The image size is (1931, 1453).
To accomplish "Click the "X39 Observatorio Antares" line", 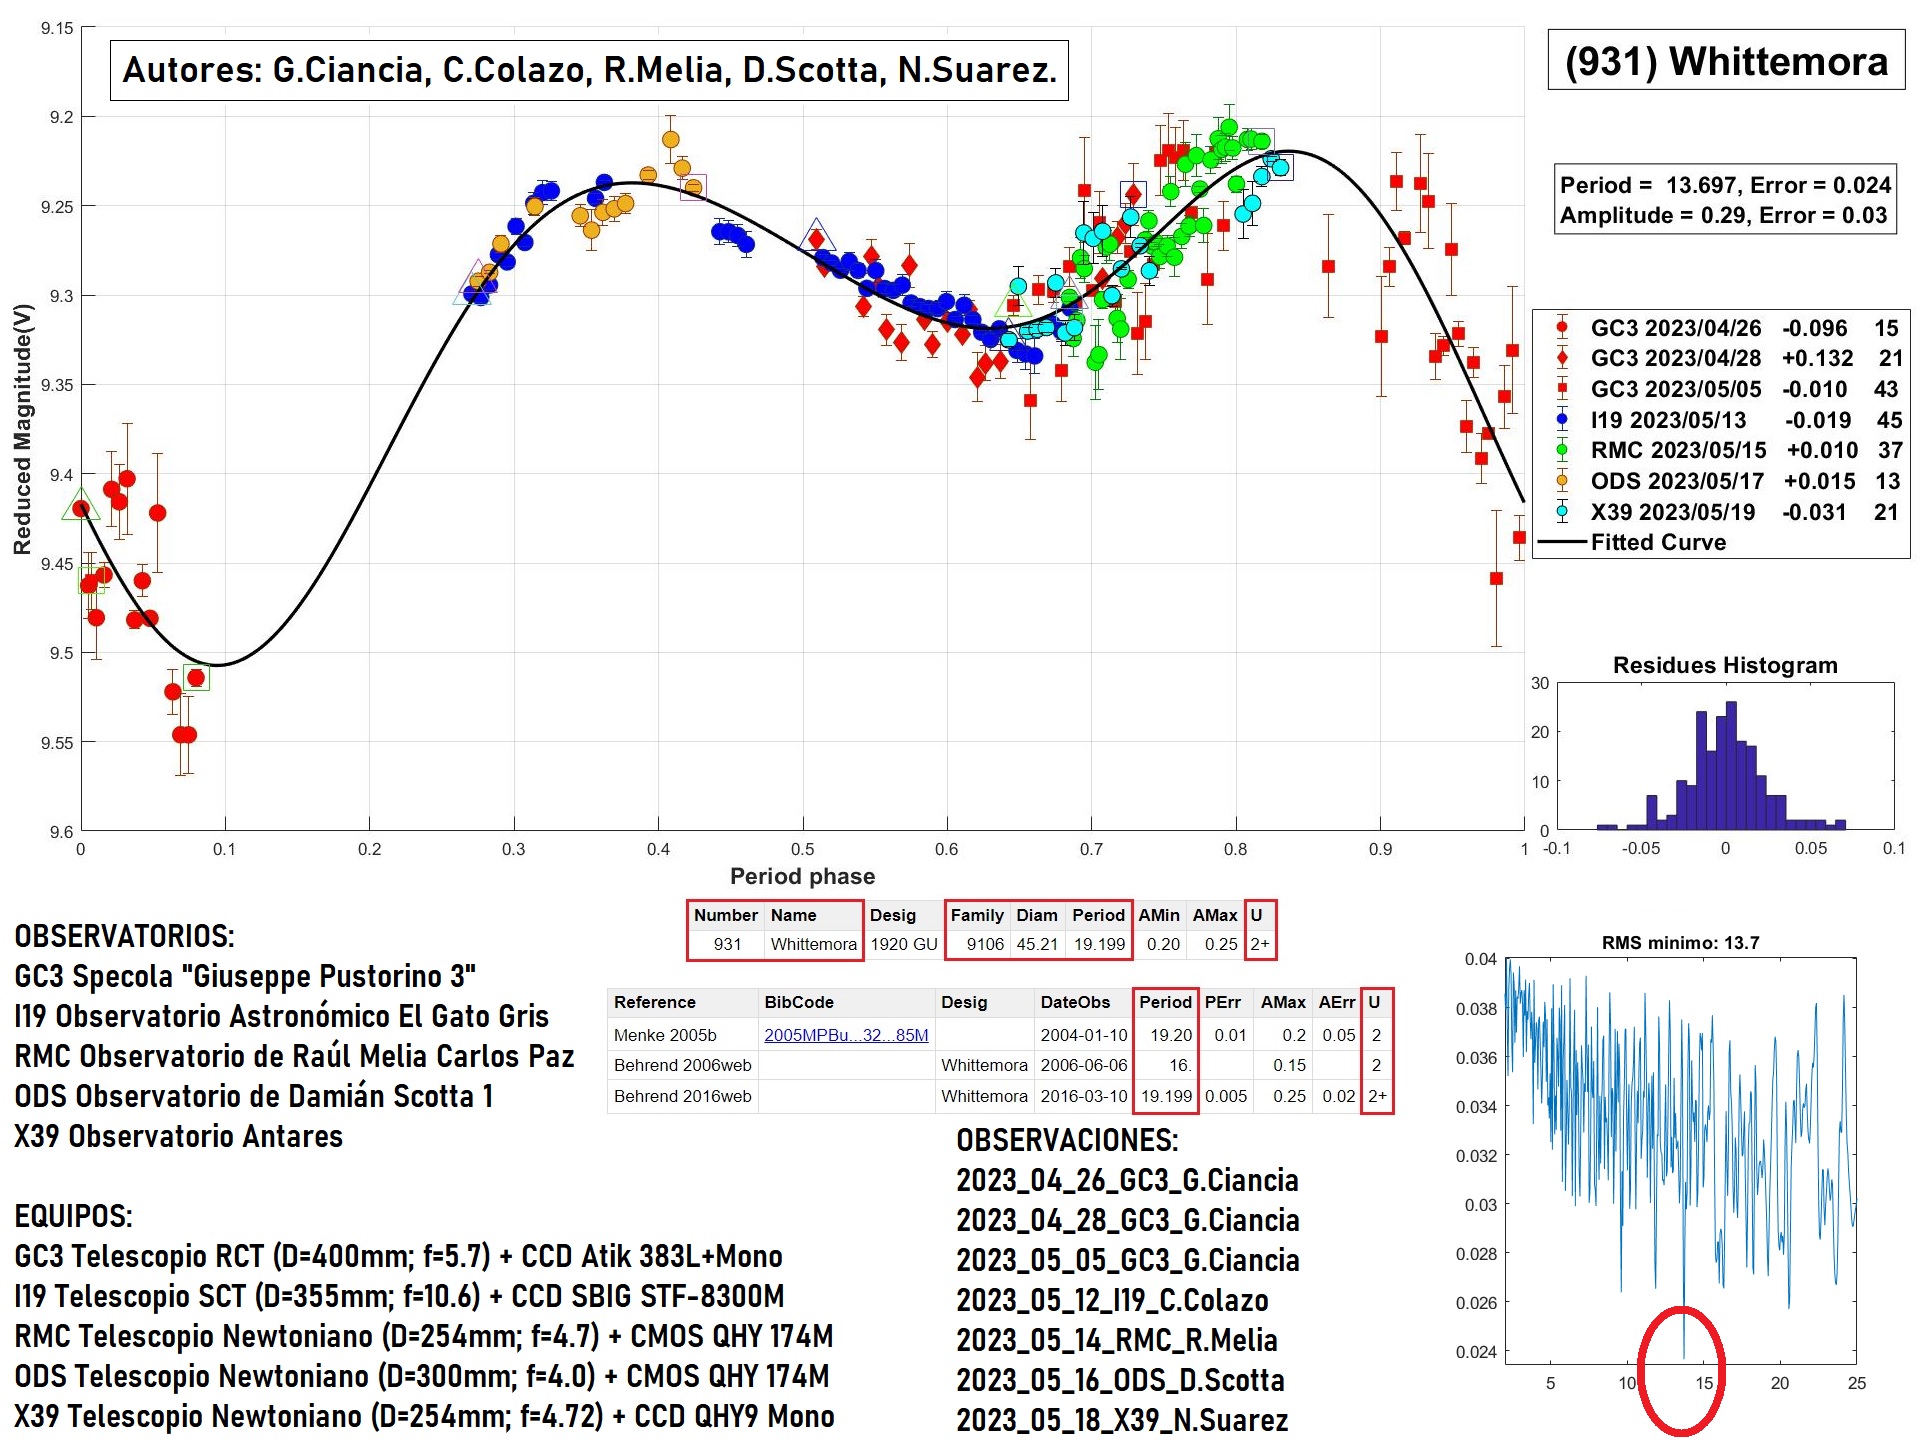I will tap(178, 1136).
